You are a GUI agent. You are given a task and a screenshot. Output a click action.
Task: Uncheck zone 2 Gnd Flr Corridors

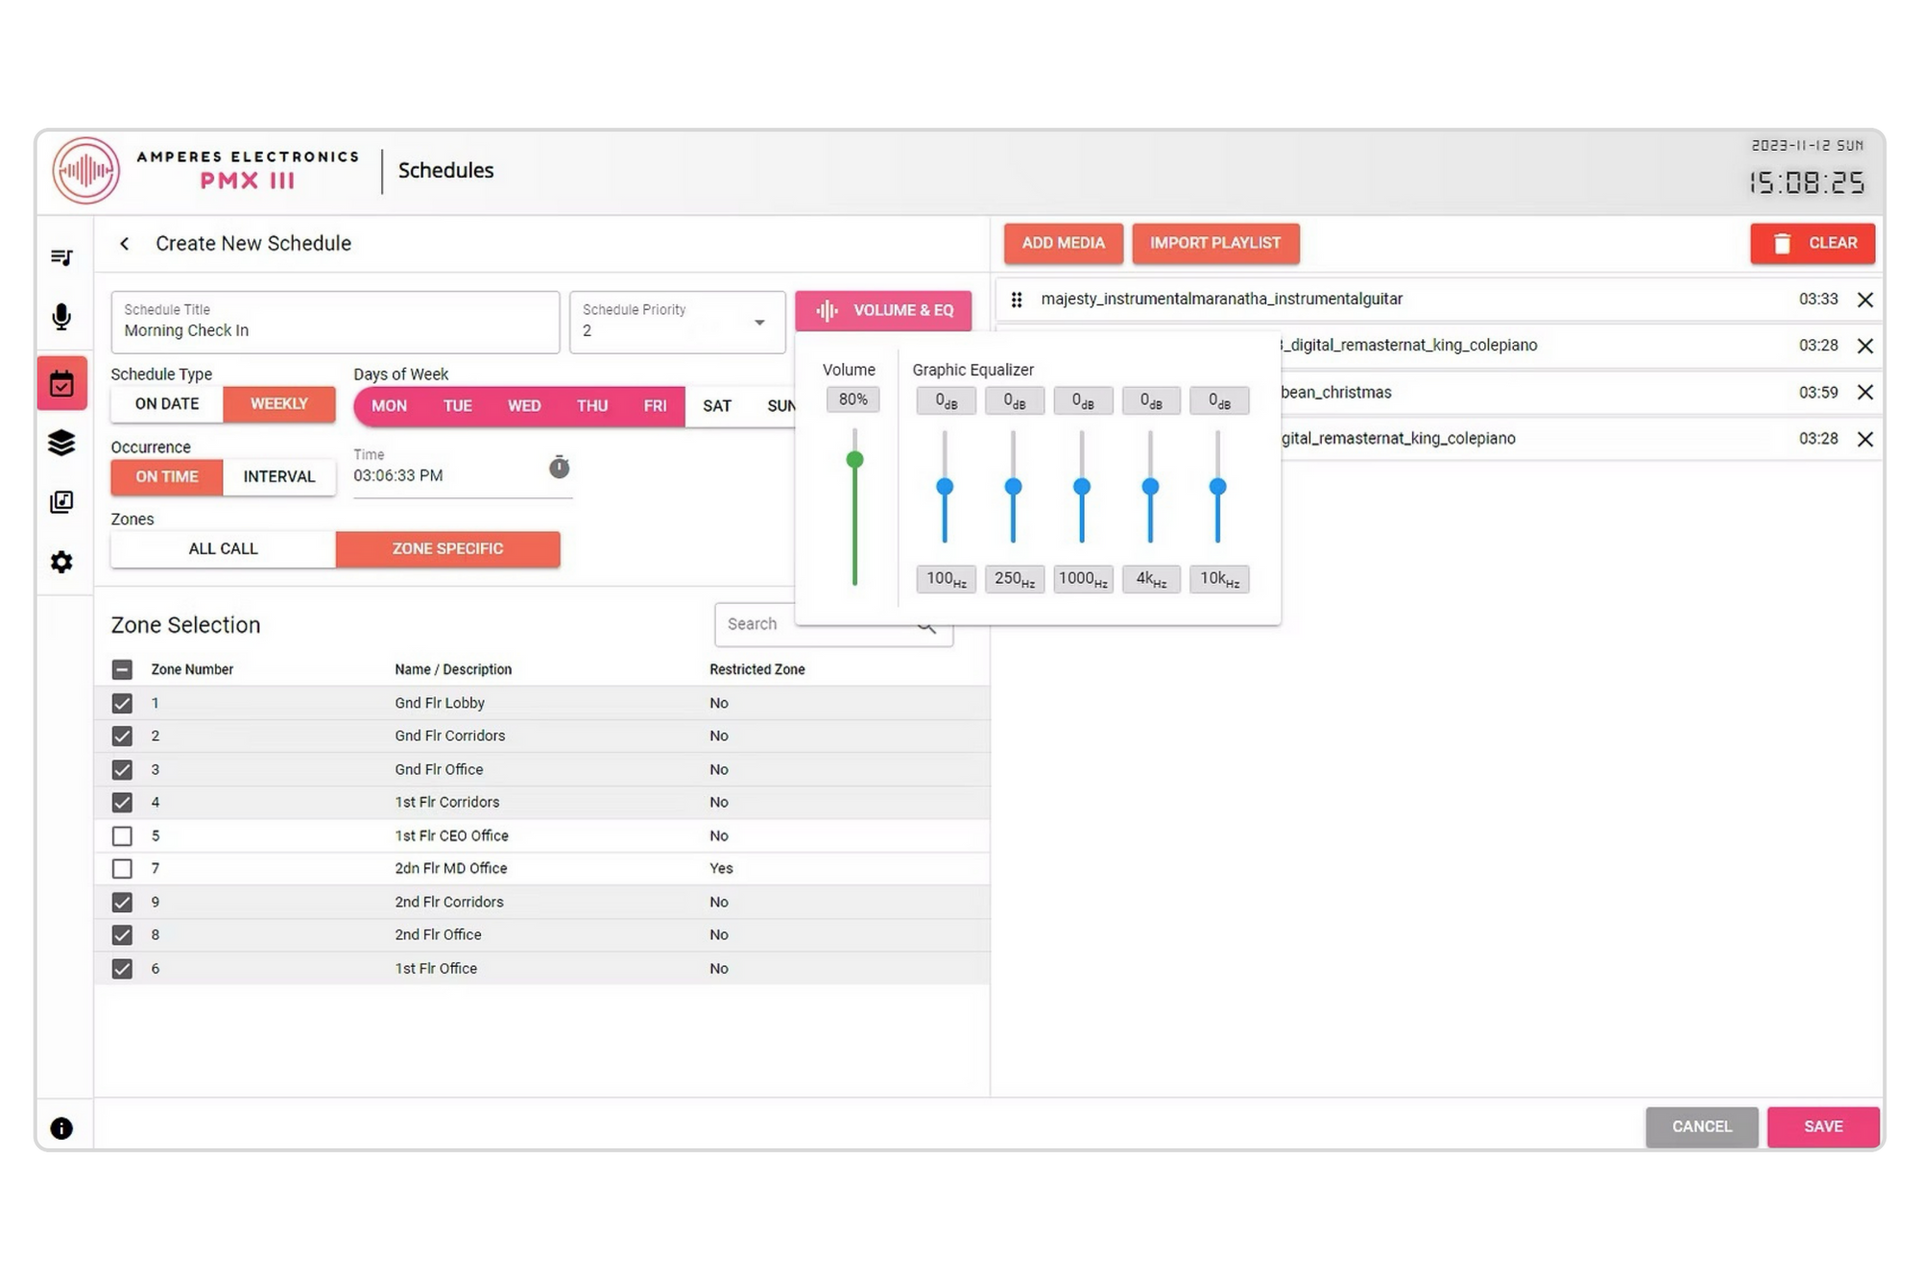click(x=122, y=736)
